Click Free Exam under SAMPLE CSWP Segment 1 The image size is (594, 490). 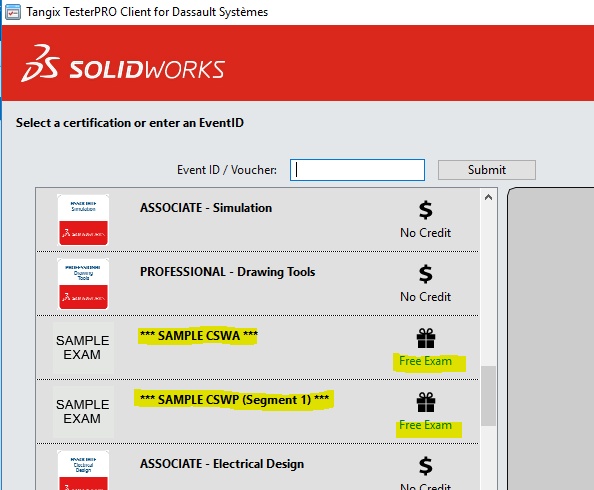click(x=425, y=425)
